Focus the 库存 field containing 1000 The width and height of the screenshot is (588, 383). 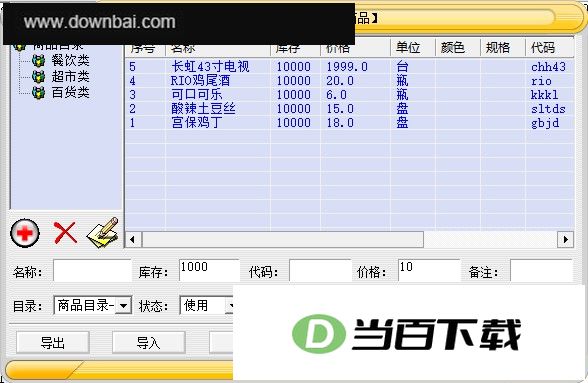click(x=209, y=270)
